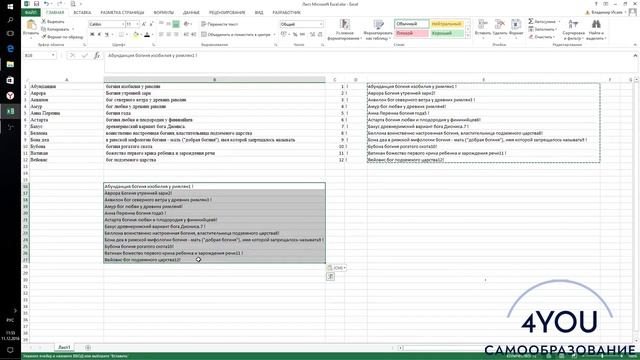Open the Clear (Очистить) dropdown
640x360 pixels.
click(x=543, y=37)
